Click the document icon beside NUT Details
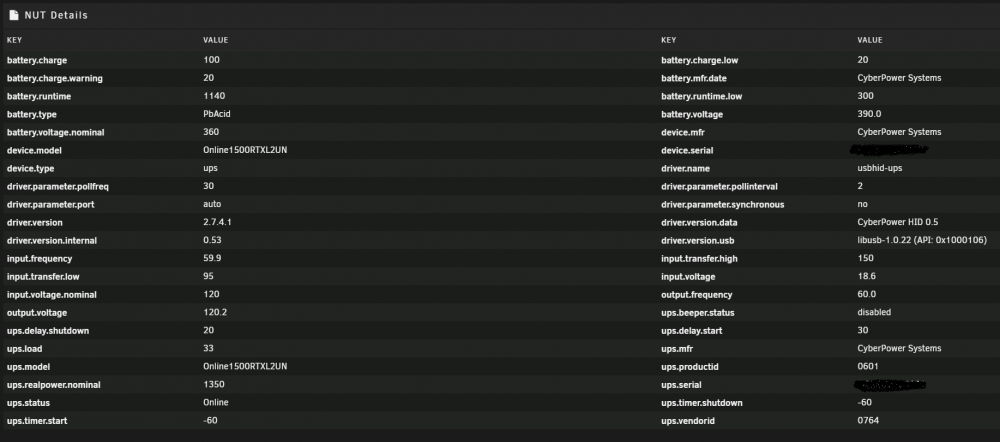 [13, 15]
